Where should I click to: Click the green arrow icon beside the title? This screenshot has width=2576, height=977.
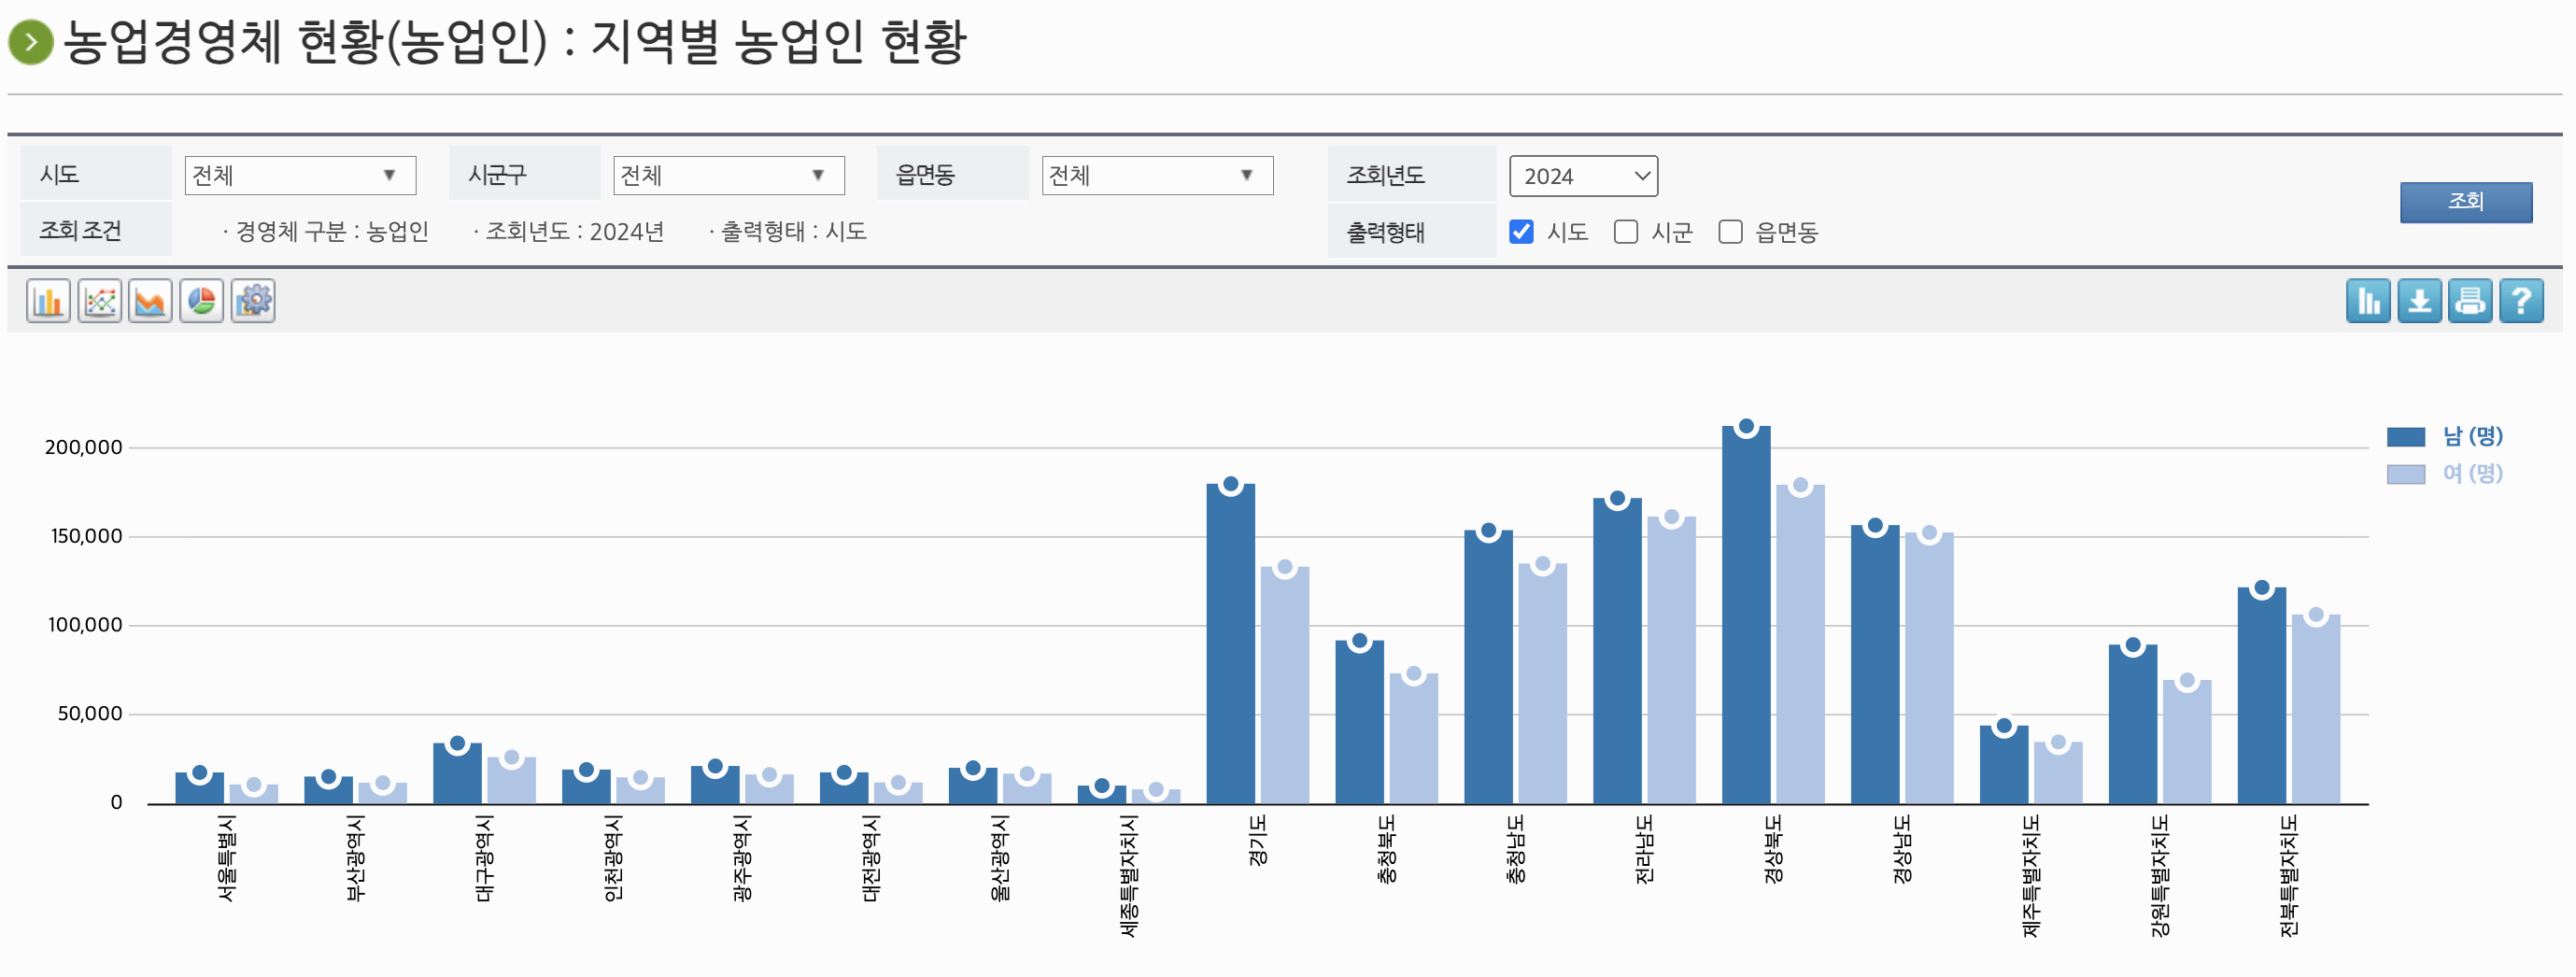coord(30,42)
